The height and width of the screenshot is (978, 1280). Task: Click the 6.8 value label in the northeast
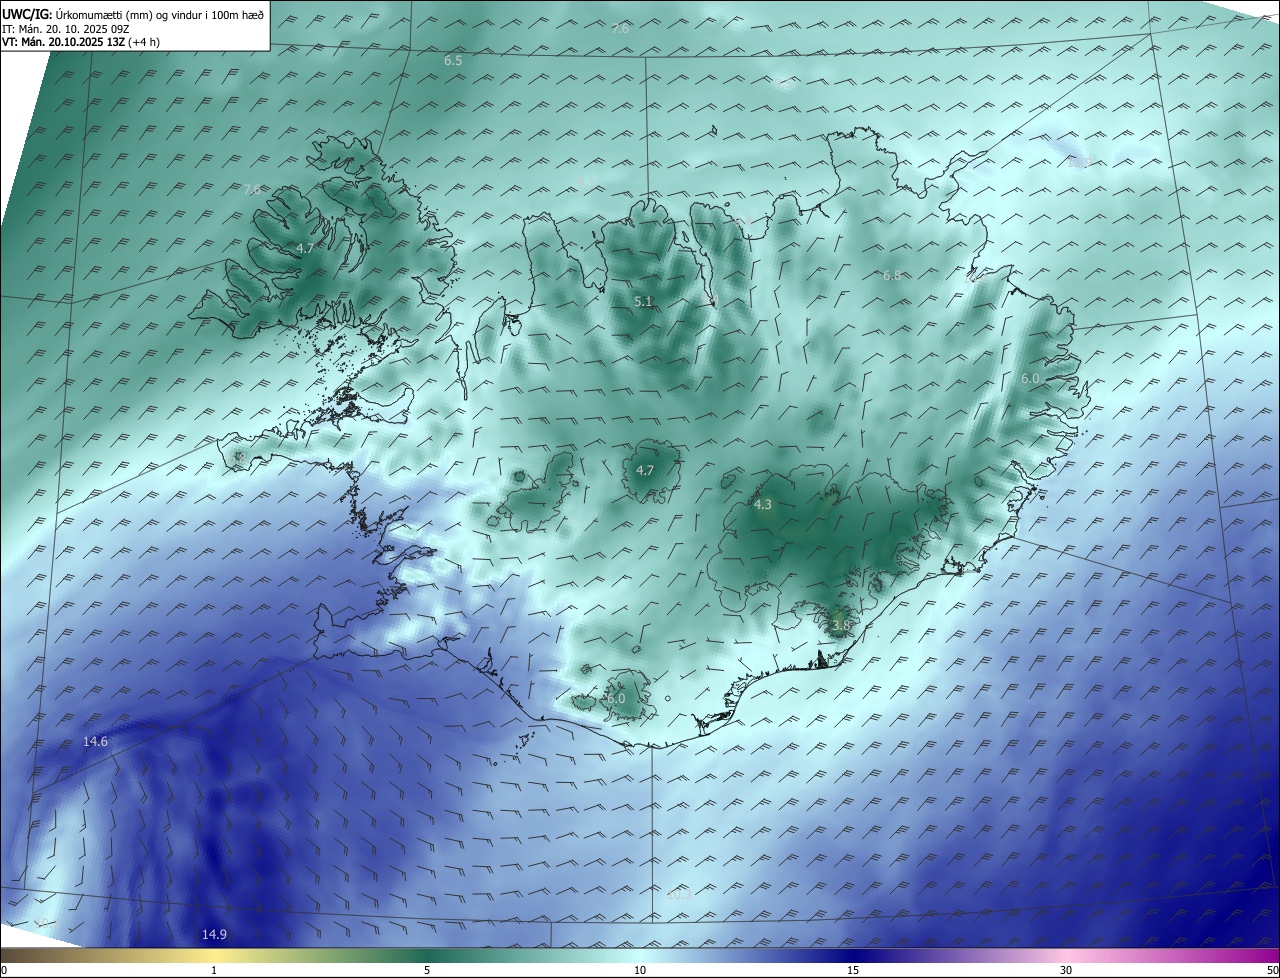(892, 275)
